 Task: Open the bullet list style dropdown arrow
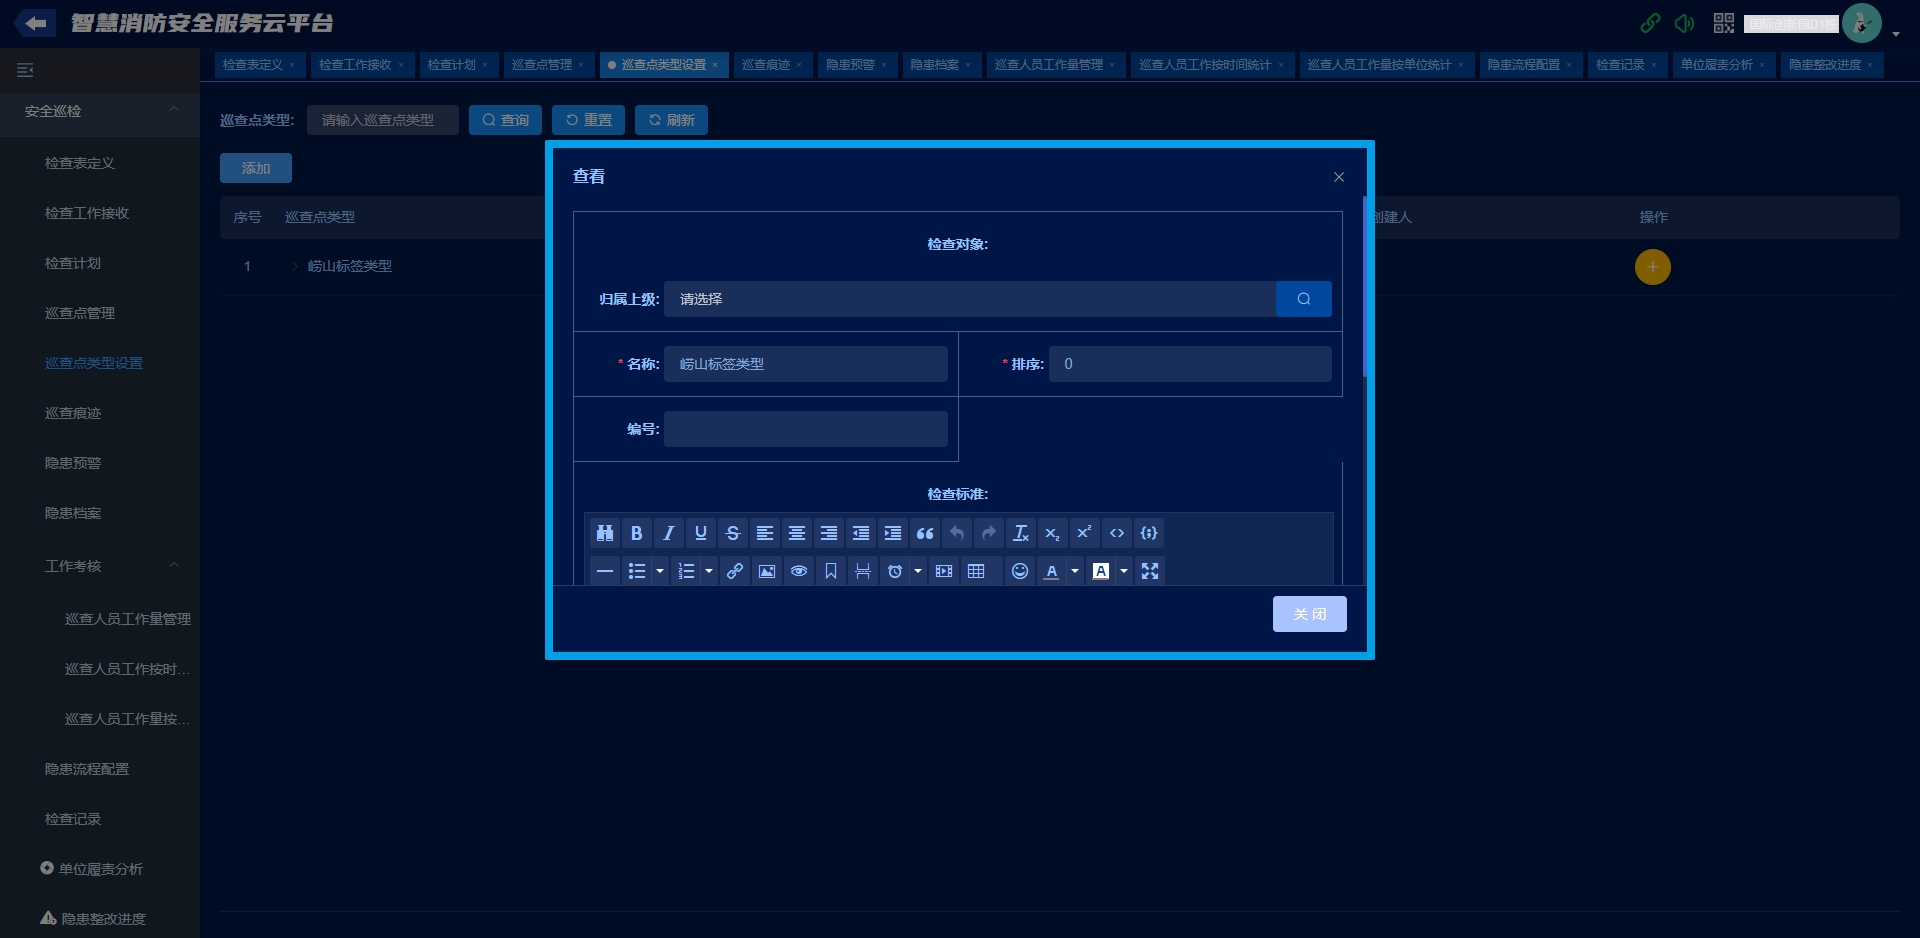coord(660,571)
